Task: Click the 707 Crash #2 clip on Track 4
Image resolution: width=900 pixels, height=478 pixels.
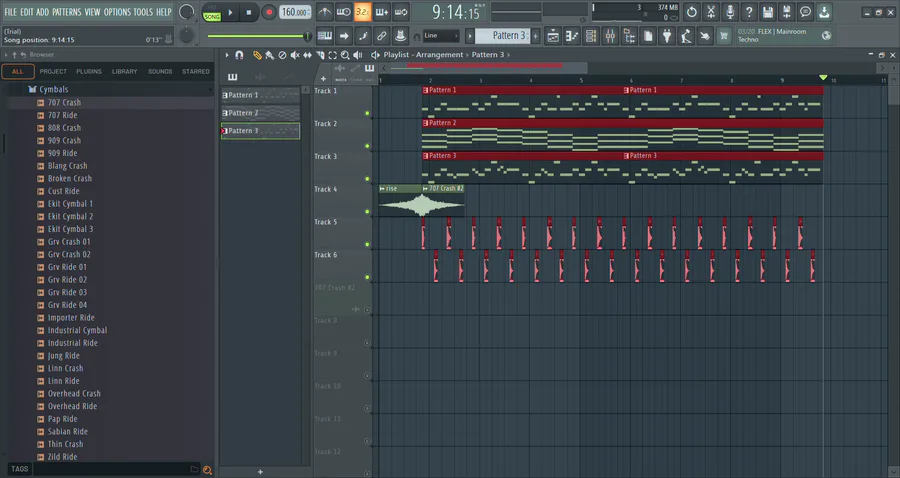Action: [443, 200]
